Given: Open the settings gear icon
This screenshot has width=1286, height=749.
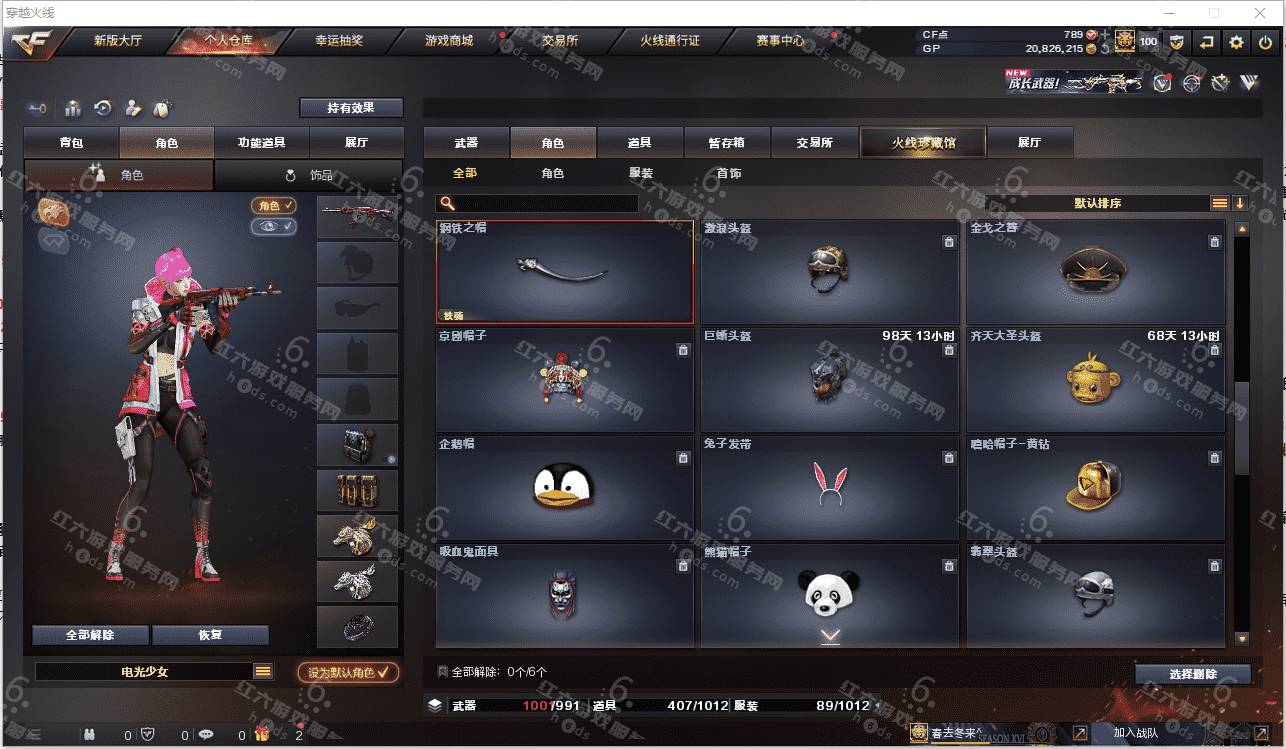Looking at the screenshot, I should 1237,42.
